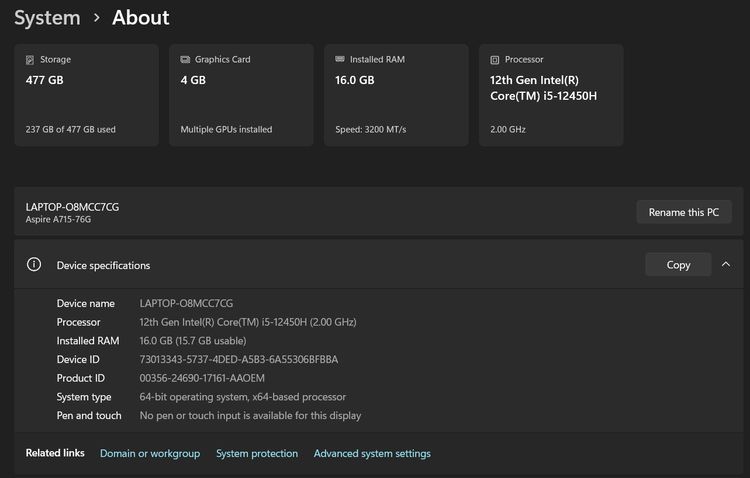Click the Processor chip icon
The image size is (750, 478).
tap(495, 60)
